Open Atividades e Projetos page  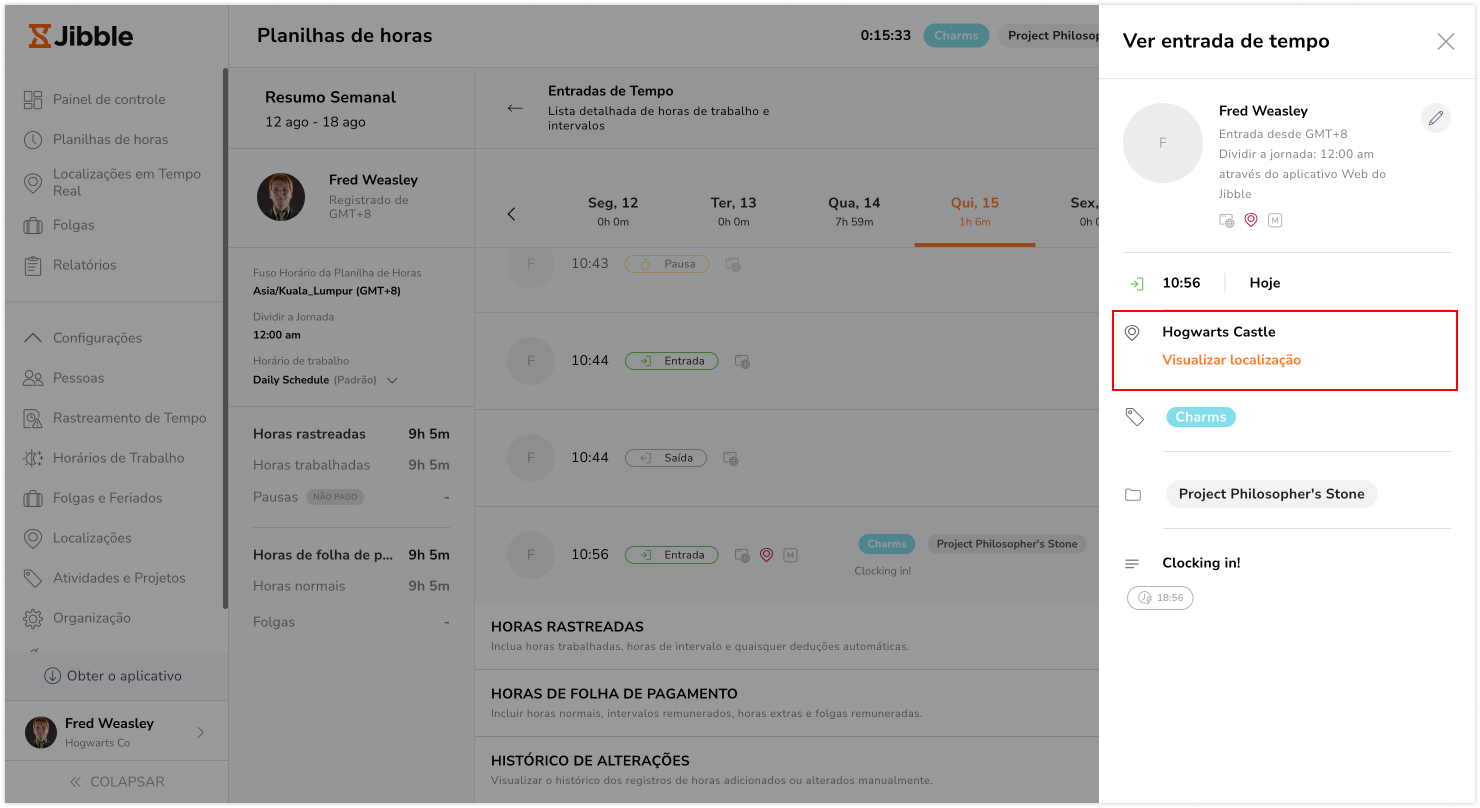[119, 578]
